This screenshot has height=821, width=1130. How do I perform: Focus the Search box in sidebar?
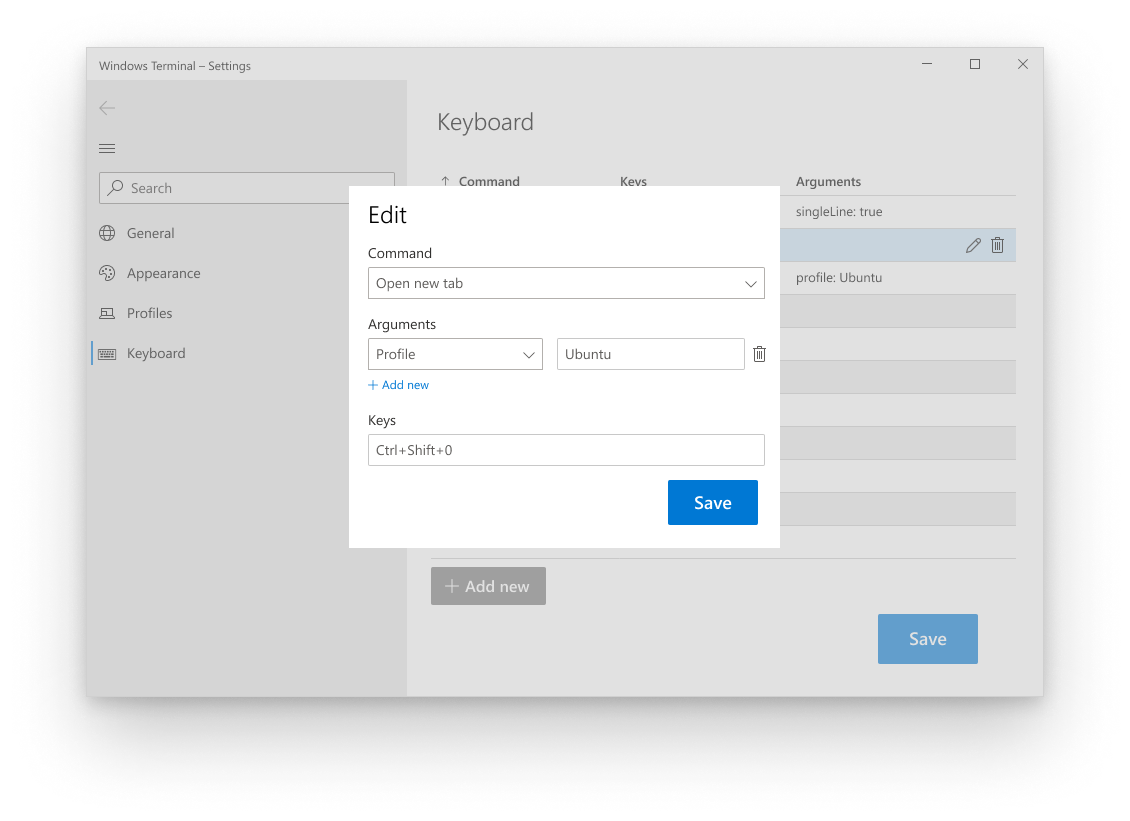pos(247,188)
